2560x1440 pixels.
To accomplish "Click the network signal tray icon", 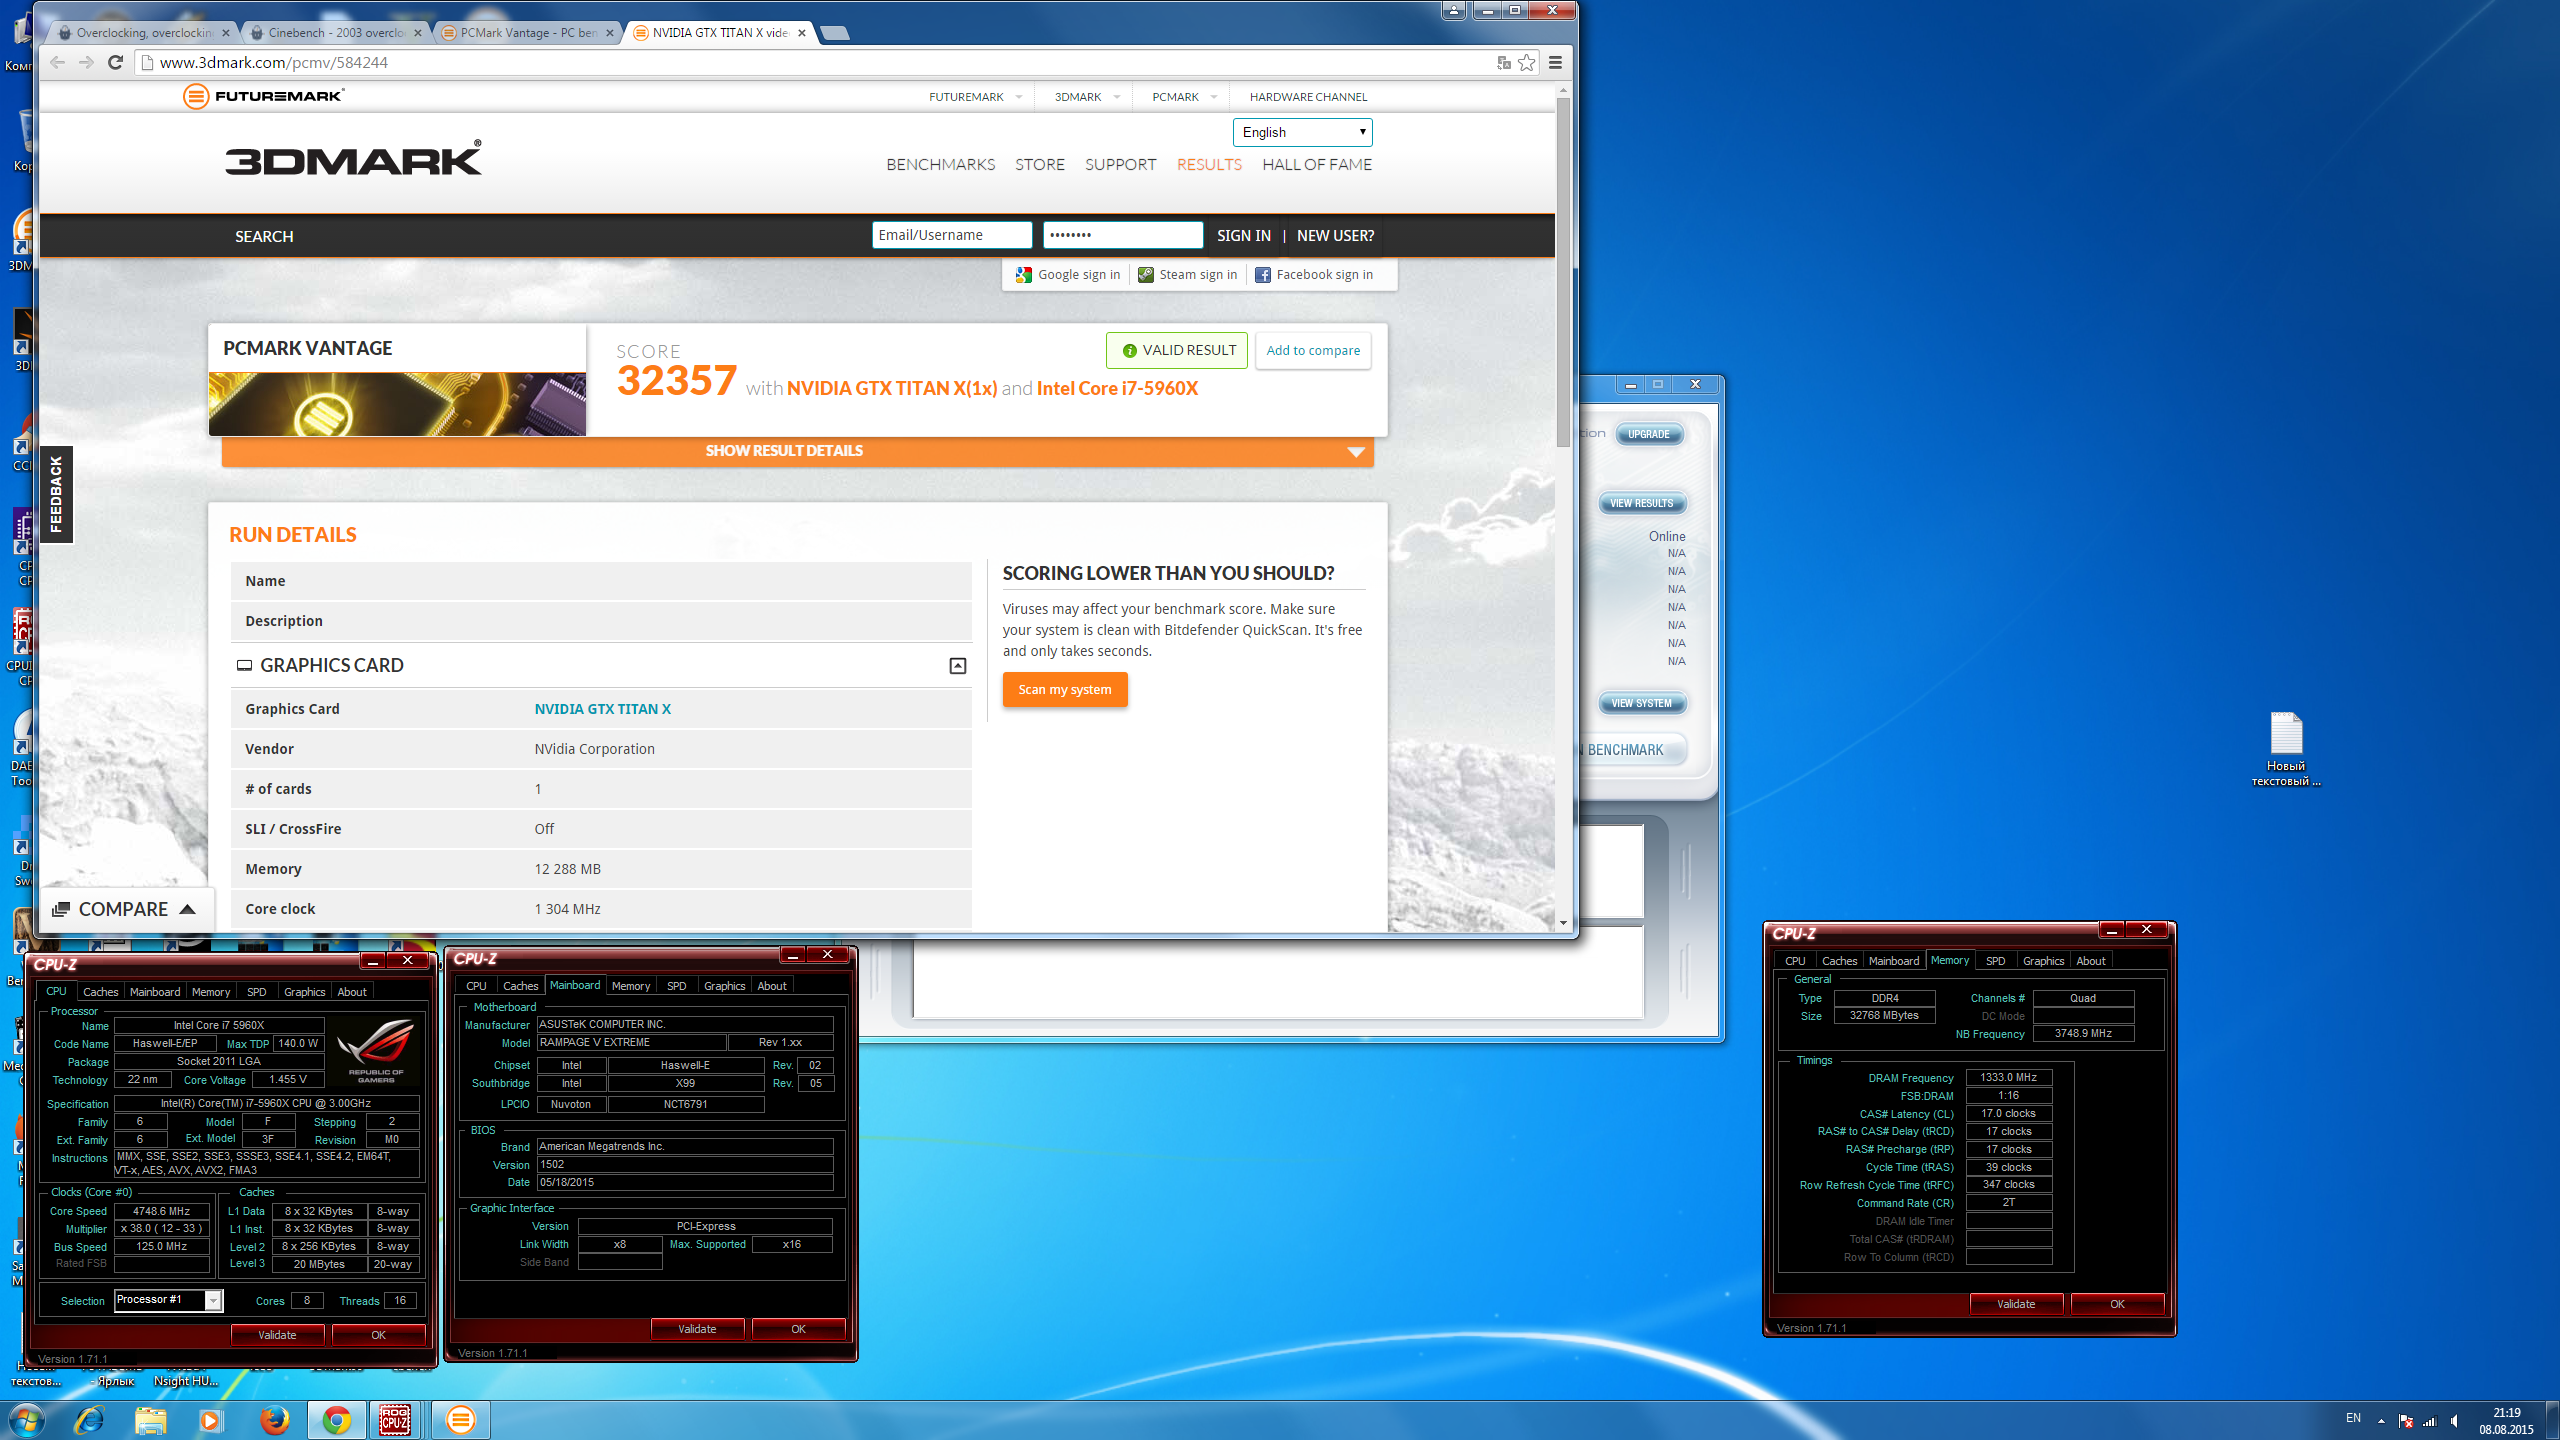I will [2429, 1421].
